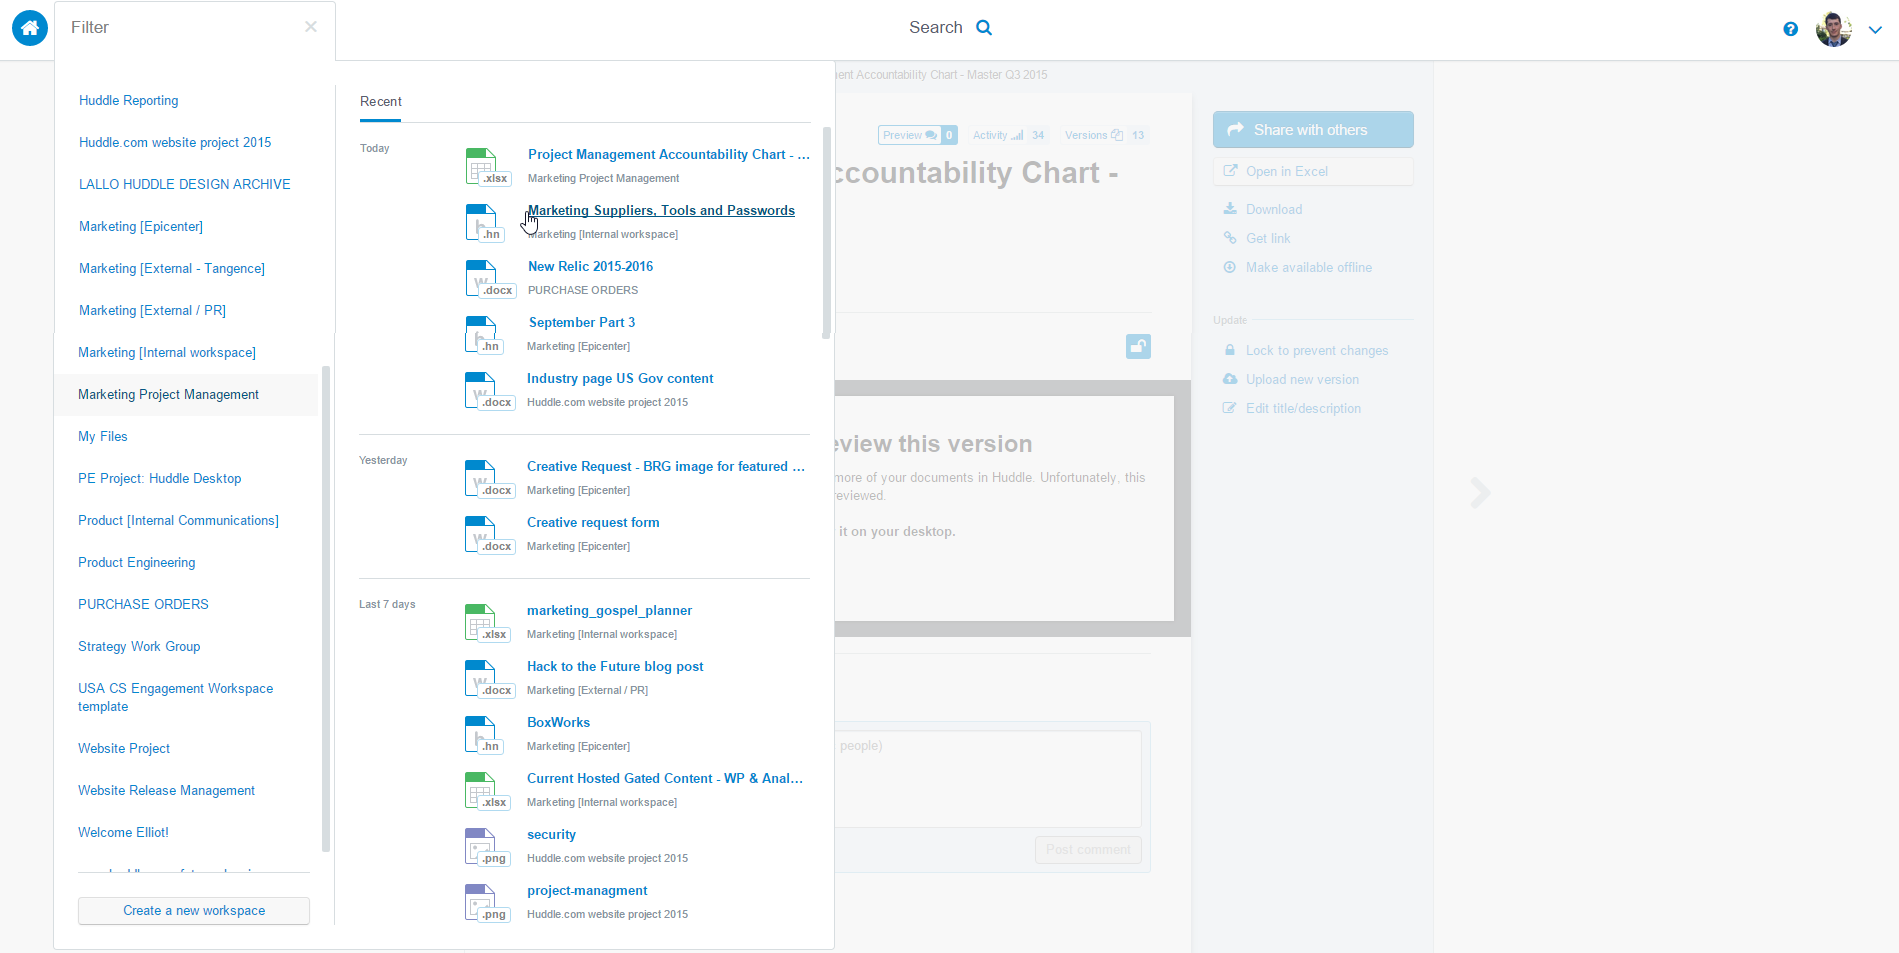Image resolution: width=1899 pixels, height=953 pixels.
Task: Click the workspace list scrollbar
Action: tap(326, 608)
